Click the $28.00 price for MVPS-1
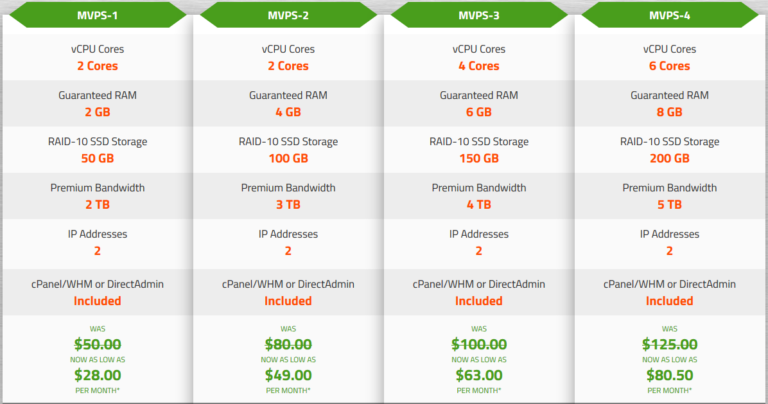This screenshot has width=768, height=404. 97,375
